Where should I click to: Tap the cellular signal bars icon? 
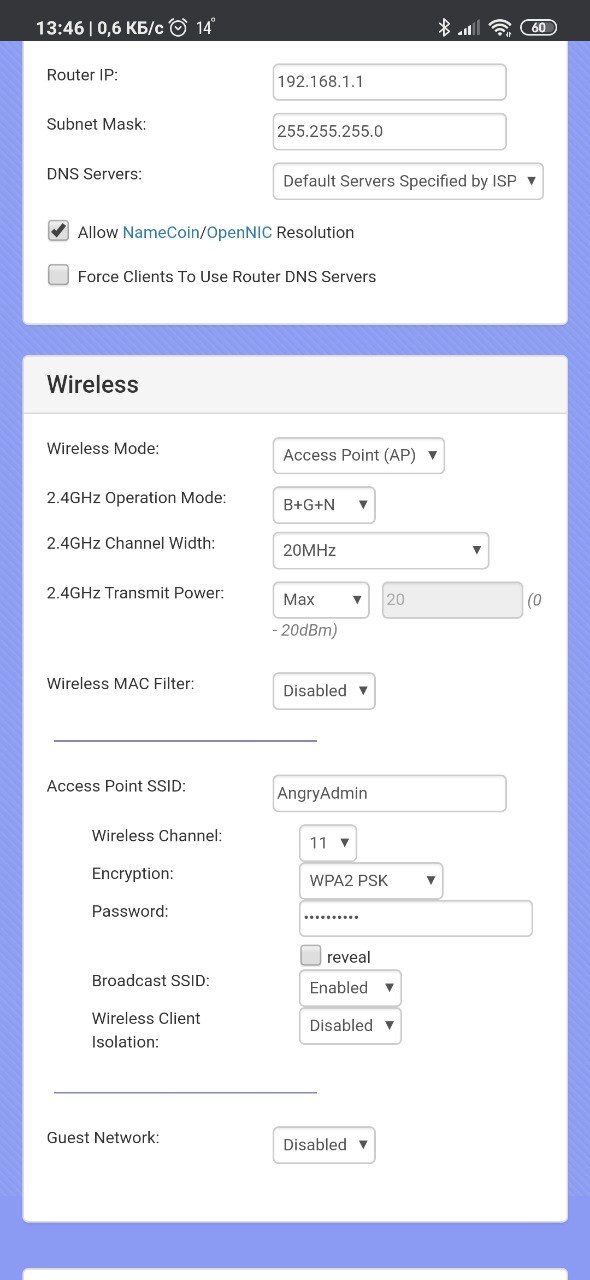coord(469,28)
